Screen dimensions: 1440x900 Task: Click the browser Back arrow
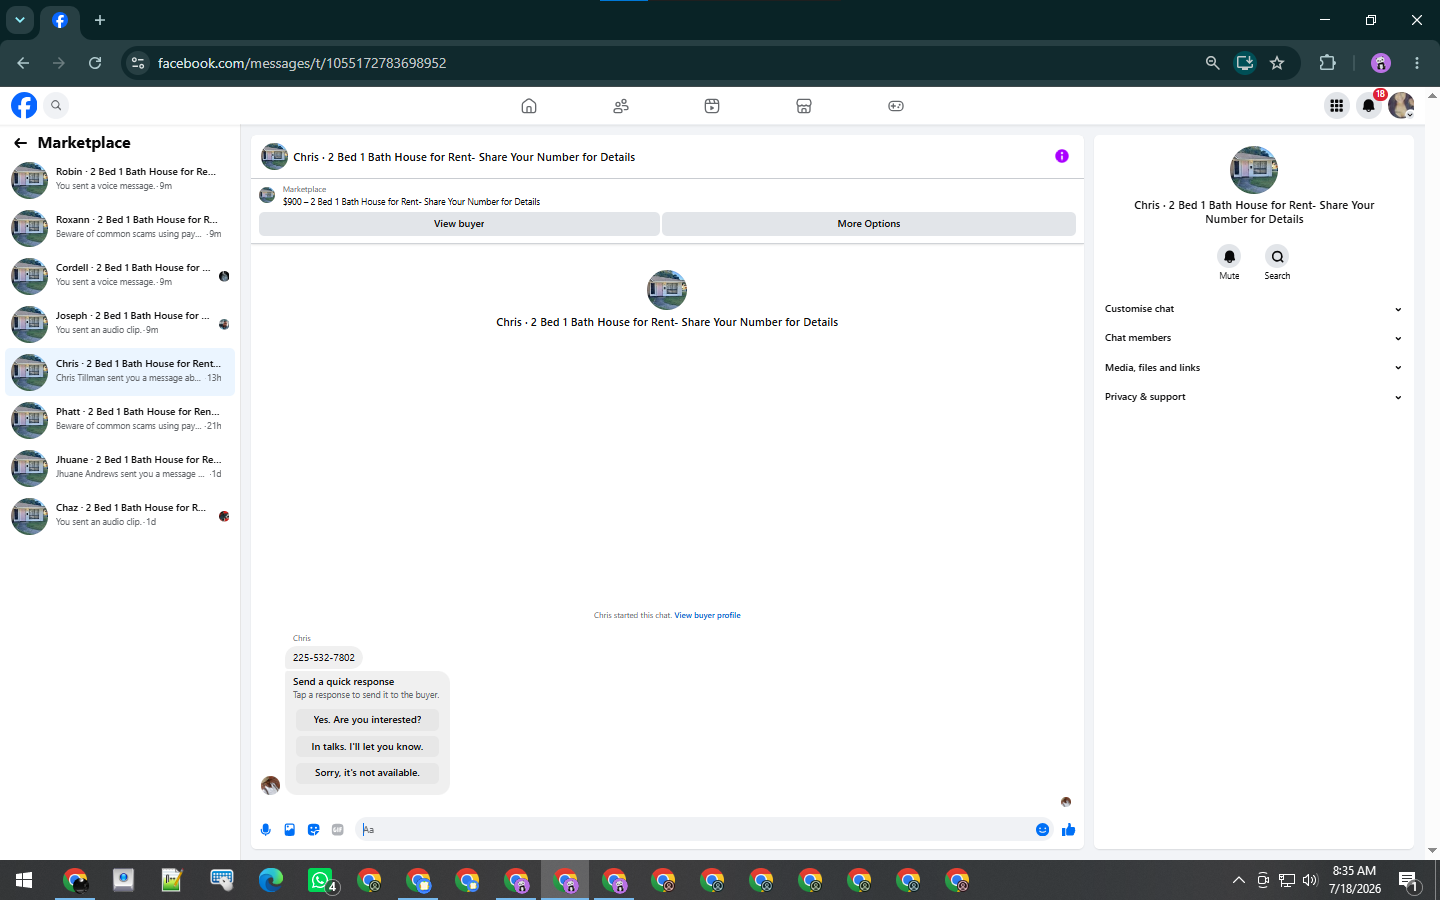pyautogui.click(x=23, y=63)
